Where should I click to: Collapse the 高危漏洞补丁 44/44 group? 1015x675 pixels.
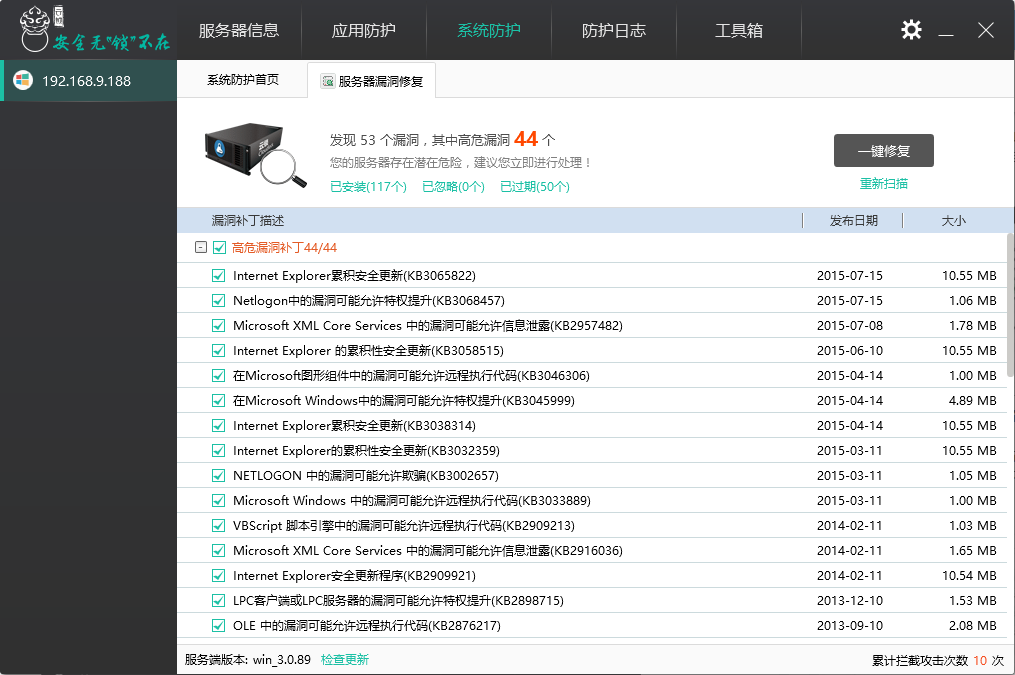click(x=201, y=248)
